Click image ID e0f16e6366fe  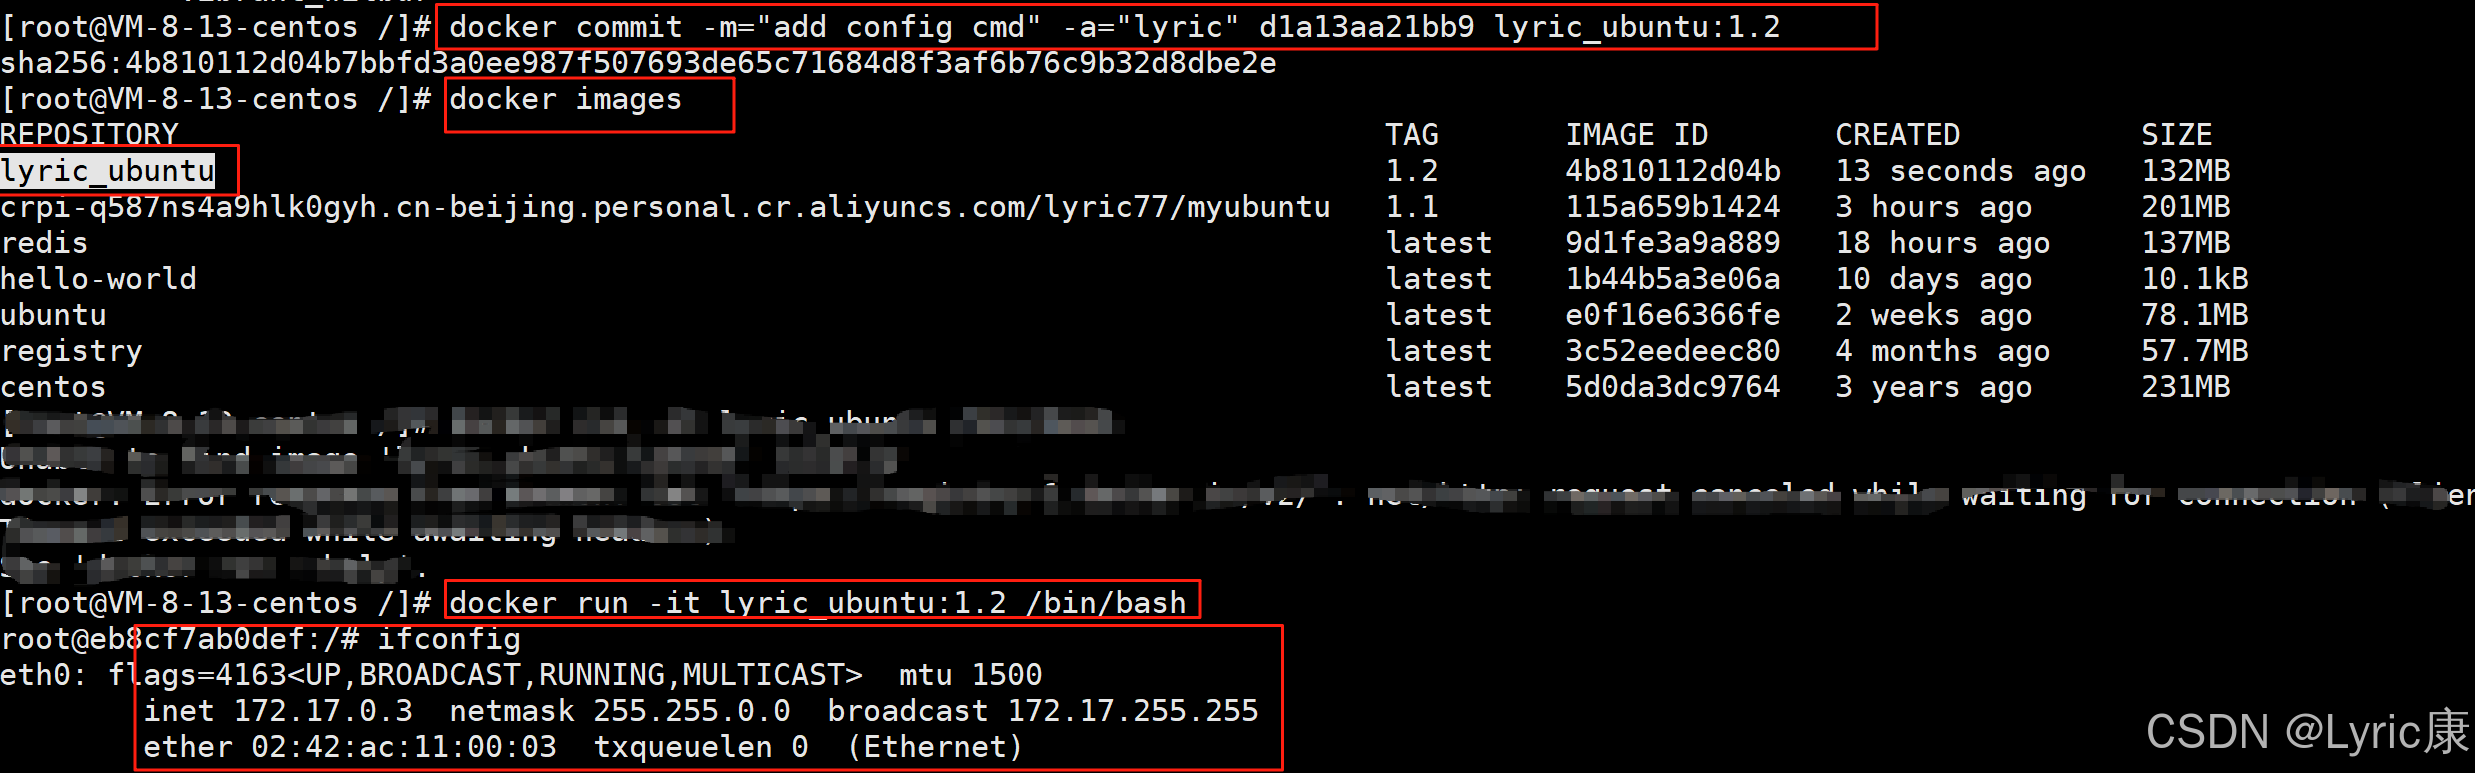point(1672,315)
